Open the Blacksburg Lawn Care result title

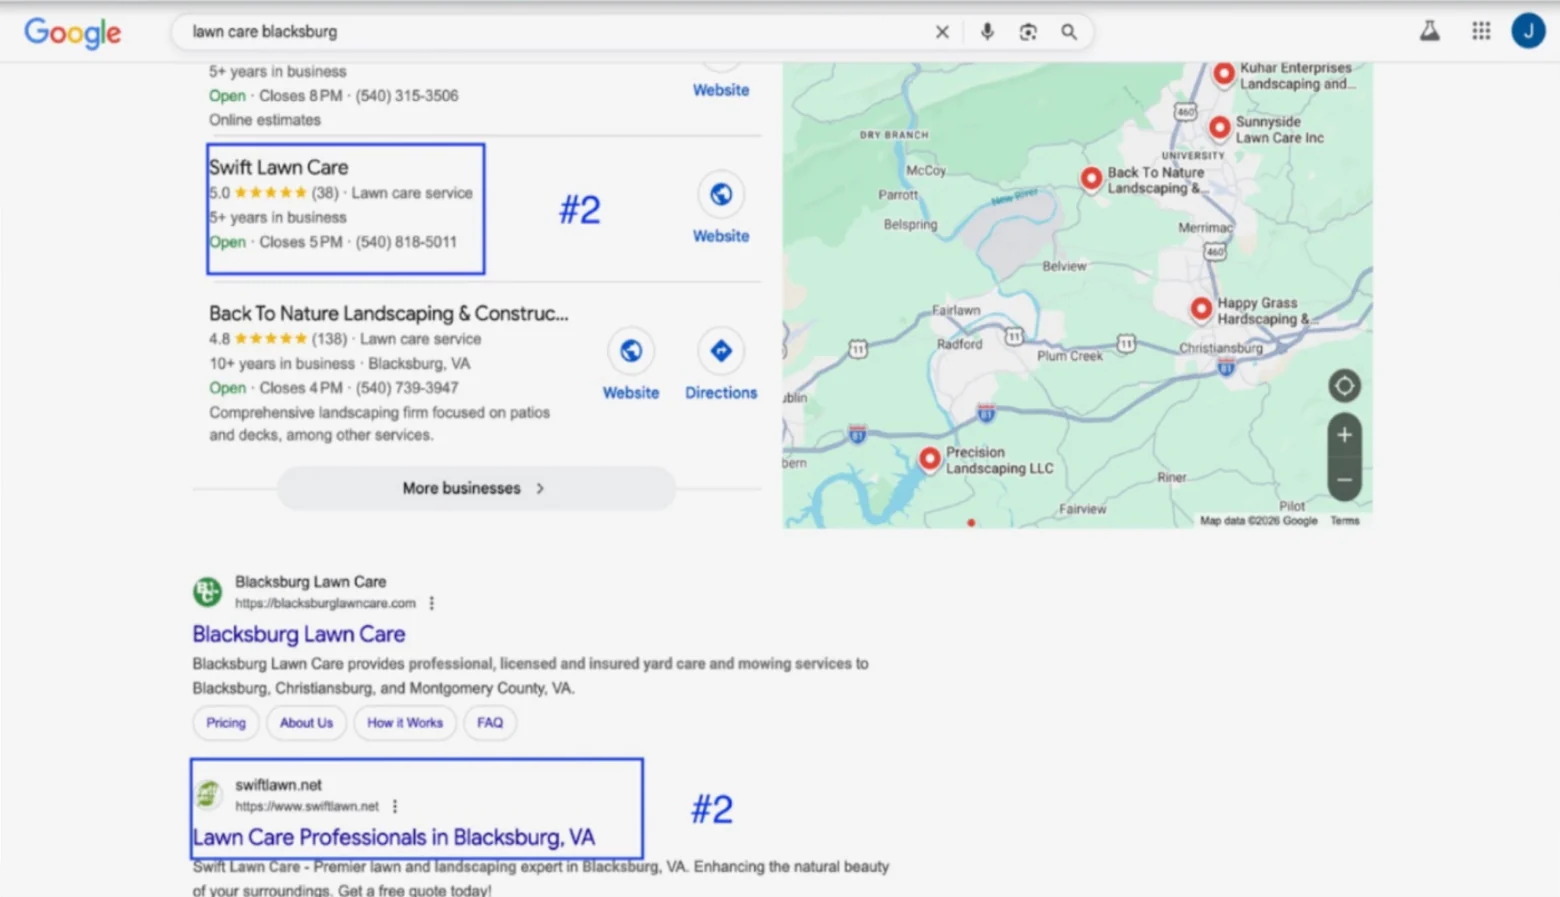(299, 634)
